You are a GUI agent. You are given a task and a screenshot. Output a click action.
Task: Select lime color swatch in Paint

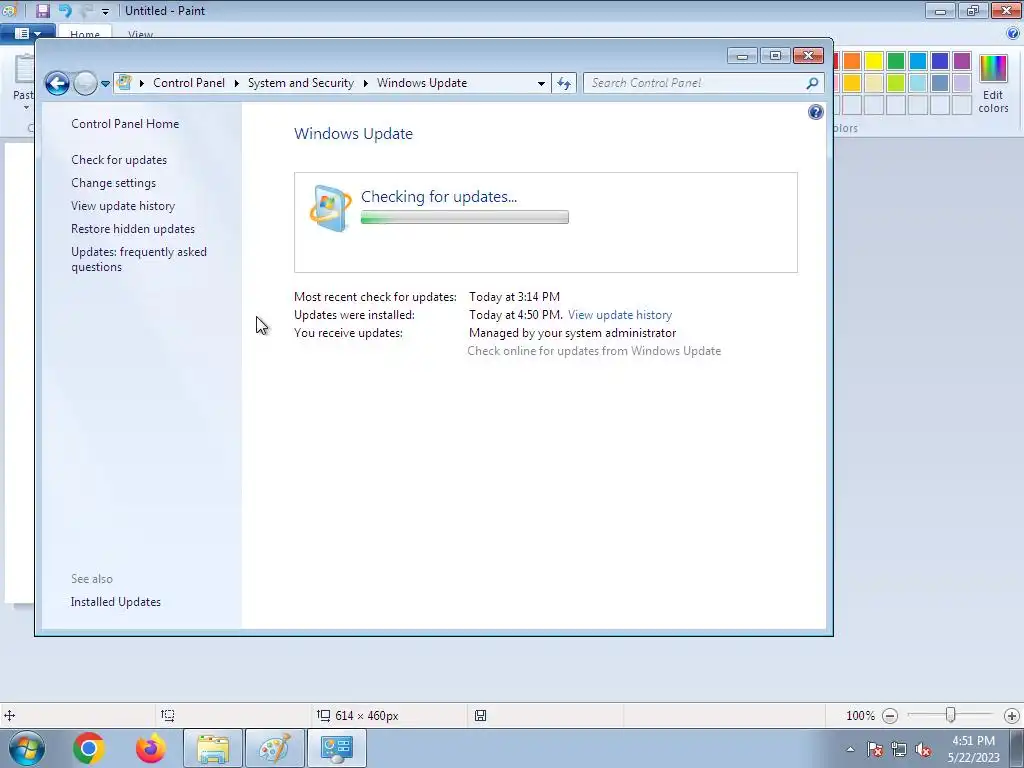coord(896,83)
